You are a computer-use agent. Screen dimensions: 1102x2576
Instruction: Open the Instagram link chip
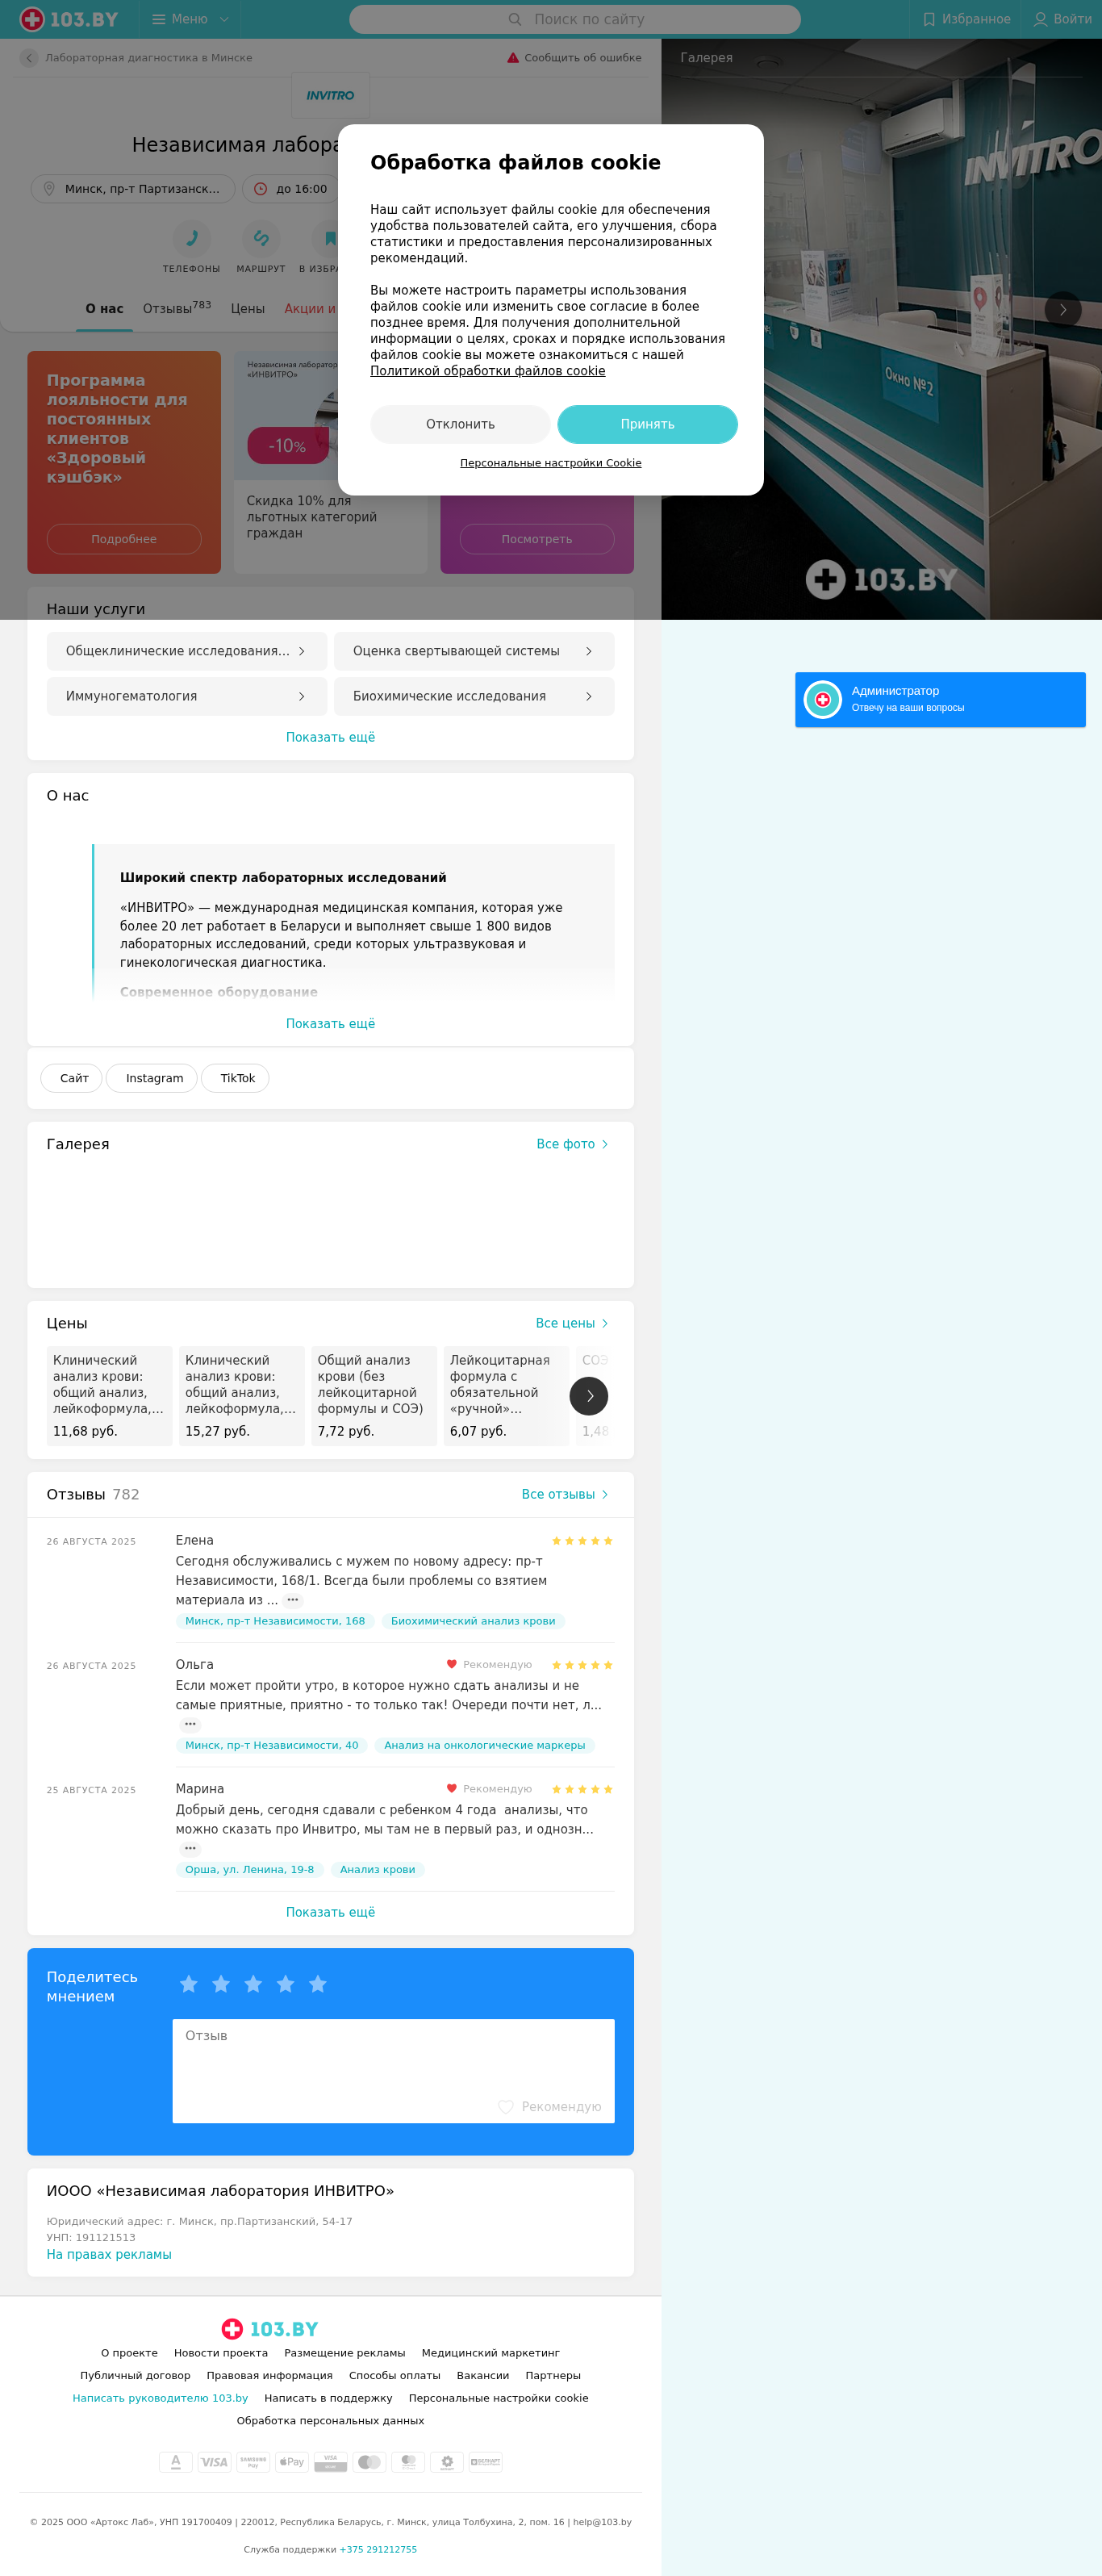point(152,1078)
